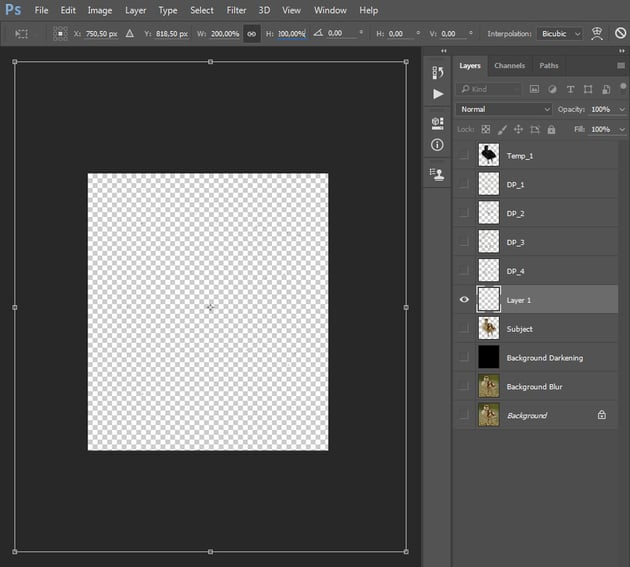This screenshot has width=630, height=567.
Task: Open the Clone Source stamp icon
Action: [x=437, y=173]
